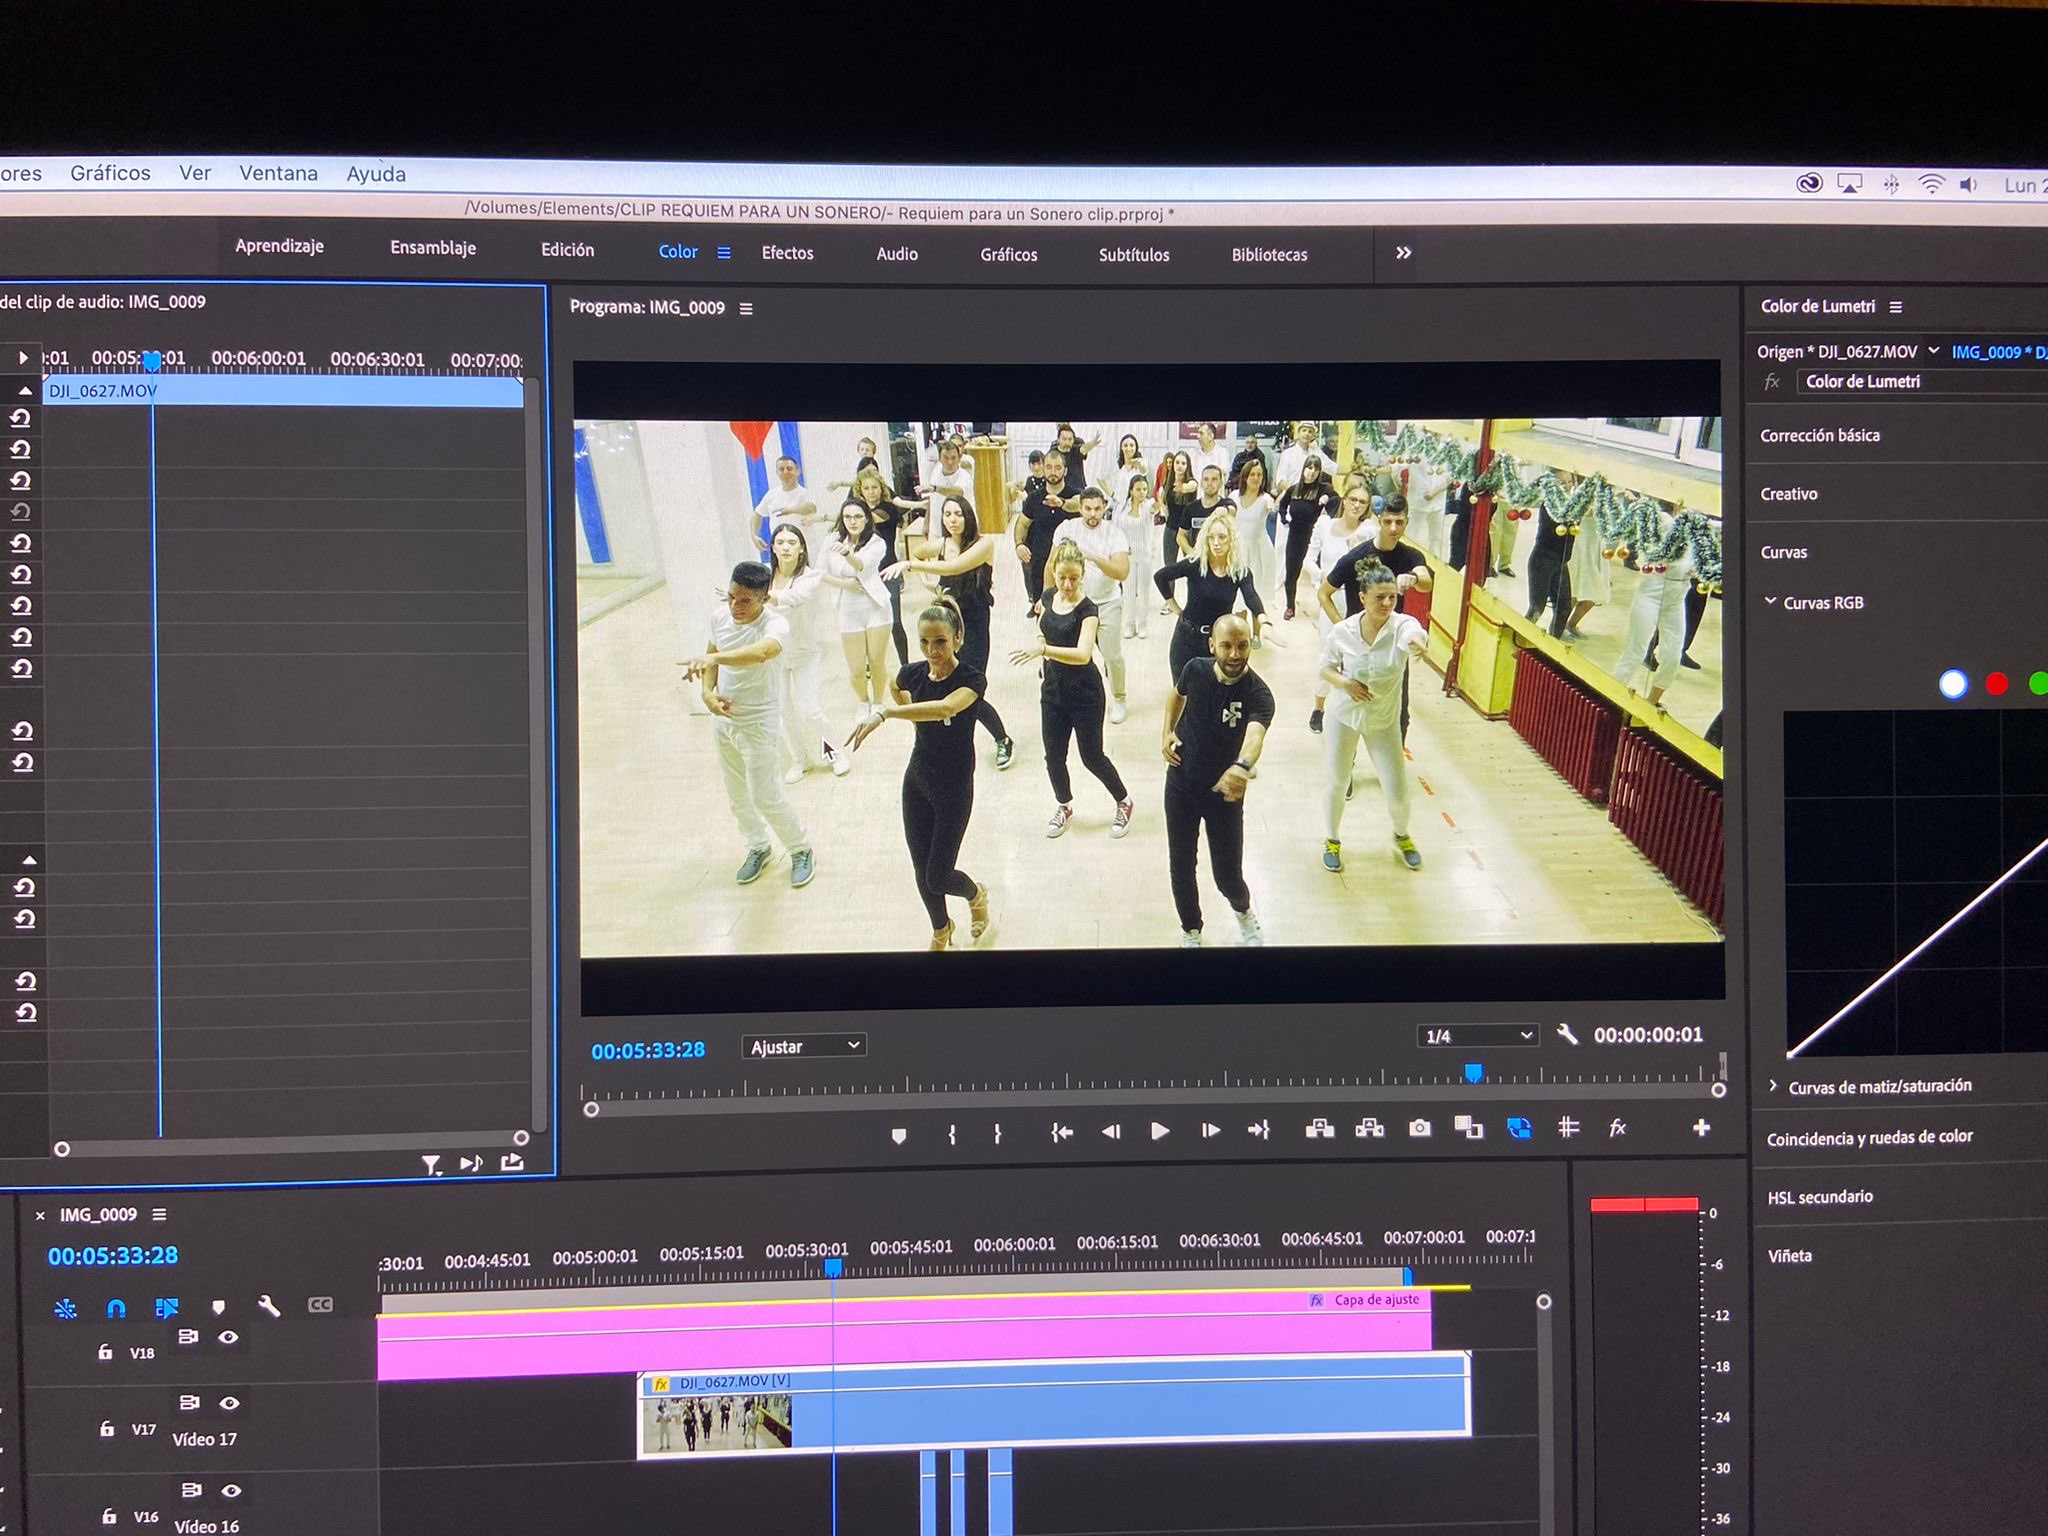This screenshot has width=2048, height=1536.
Task: Export frame with the camera icon
Action: point(1419,1128)
